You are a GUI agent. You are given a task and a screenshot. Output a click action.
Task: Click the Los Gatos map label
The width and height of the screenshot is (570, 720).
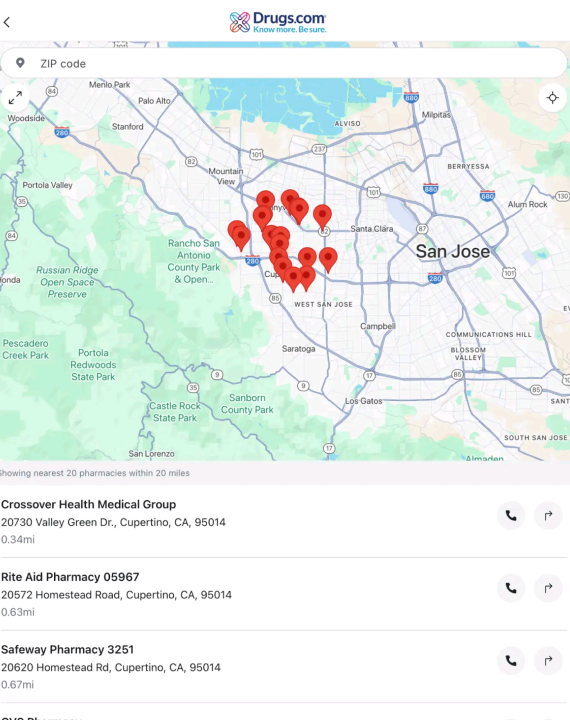(364, 401)
